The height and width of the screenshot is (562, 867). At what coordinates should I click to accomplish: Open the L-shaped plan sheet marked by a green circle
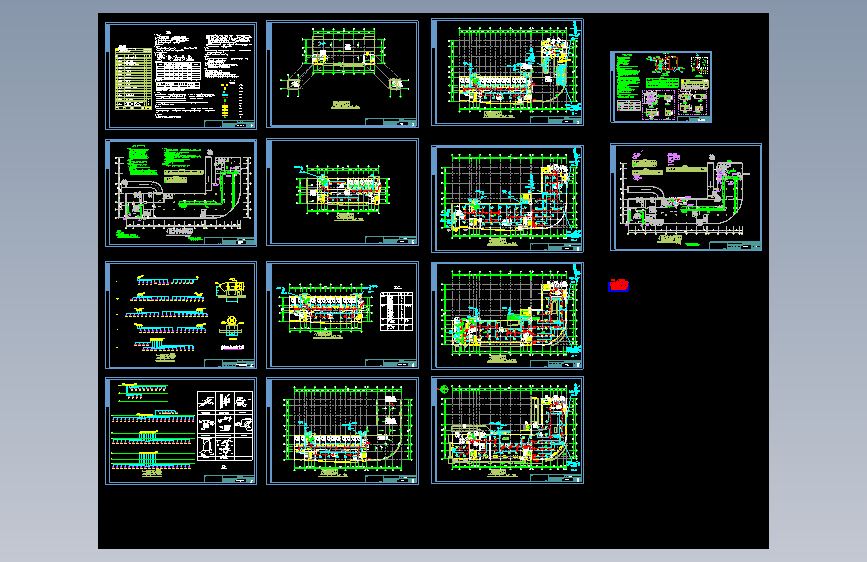(507, 430)
